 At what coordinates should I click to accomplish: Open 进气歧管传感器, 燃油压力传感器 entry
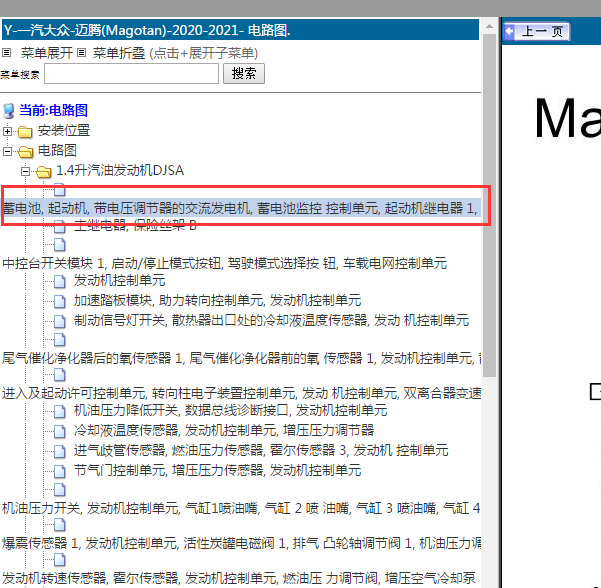click(261, 450)
